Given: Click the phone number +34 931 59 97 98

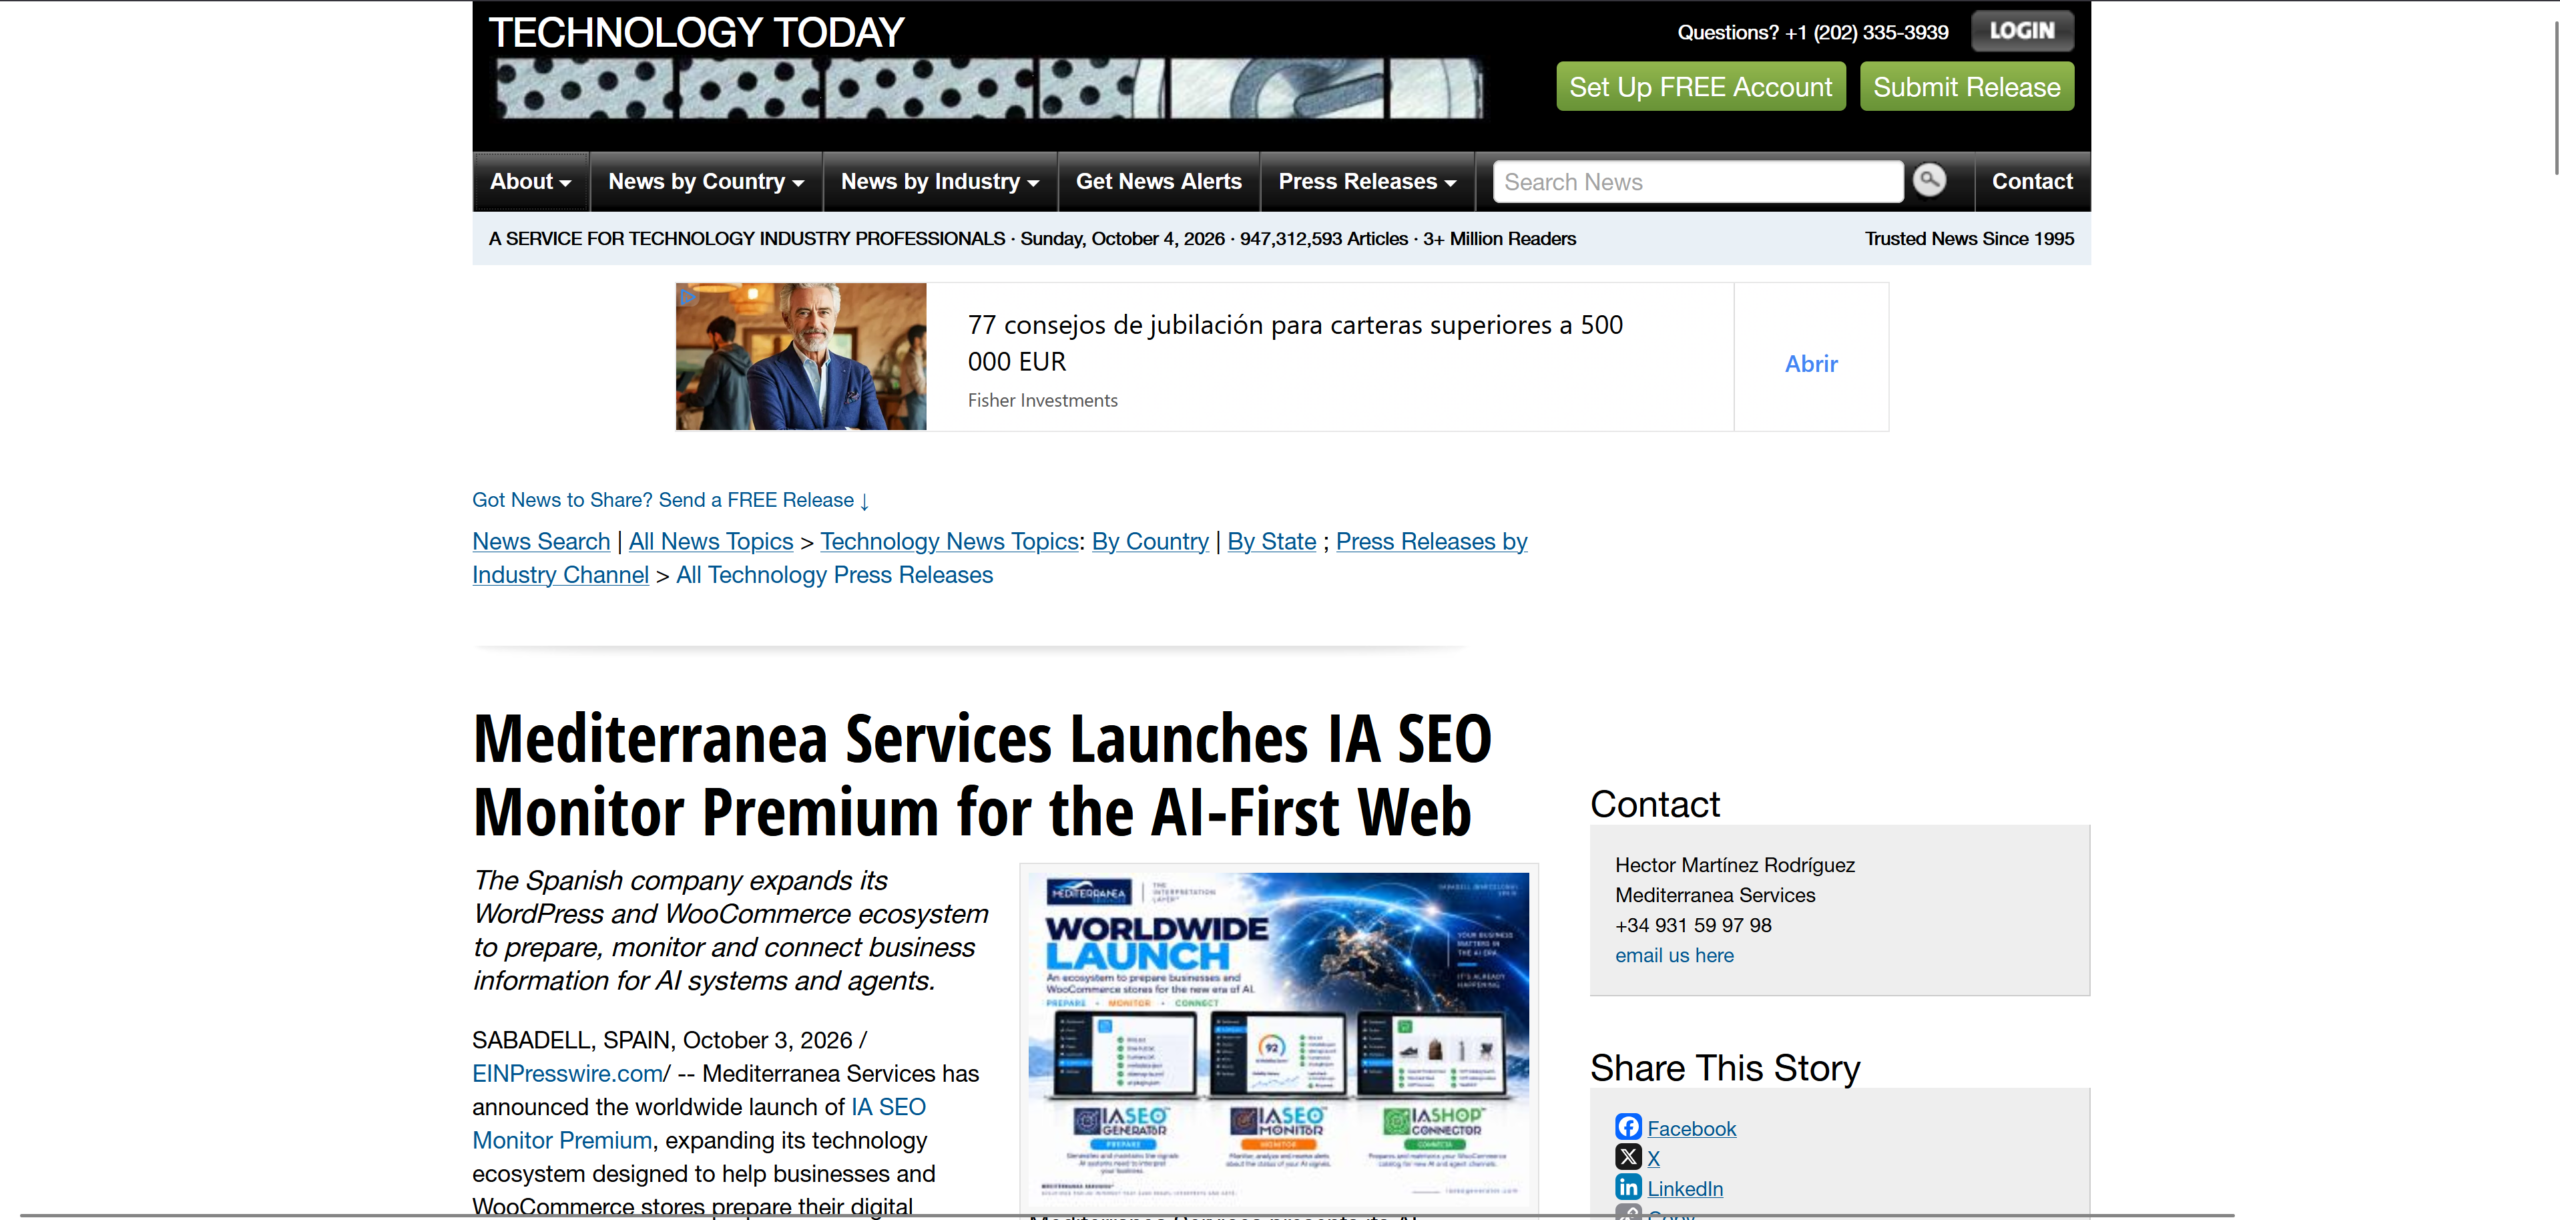Looking at the screenshot, I should pos(1693,925).
